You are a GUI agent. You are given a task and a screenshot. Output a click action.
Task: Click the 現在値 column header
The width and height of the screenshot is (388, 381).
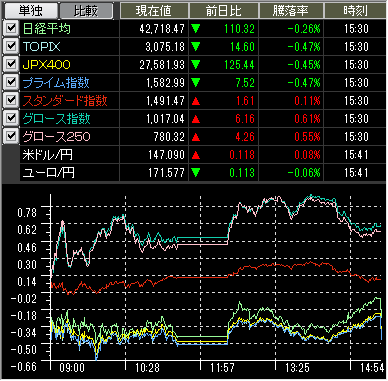(154, 11)
